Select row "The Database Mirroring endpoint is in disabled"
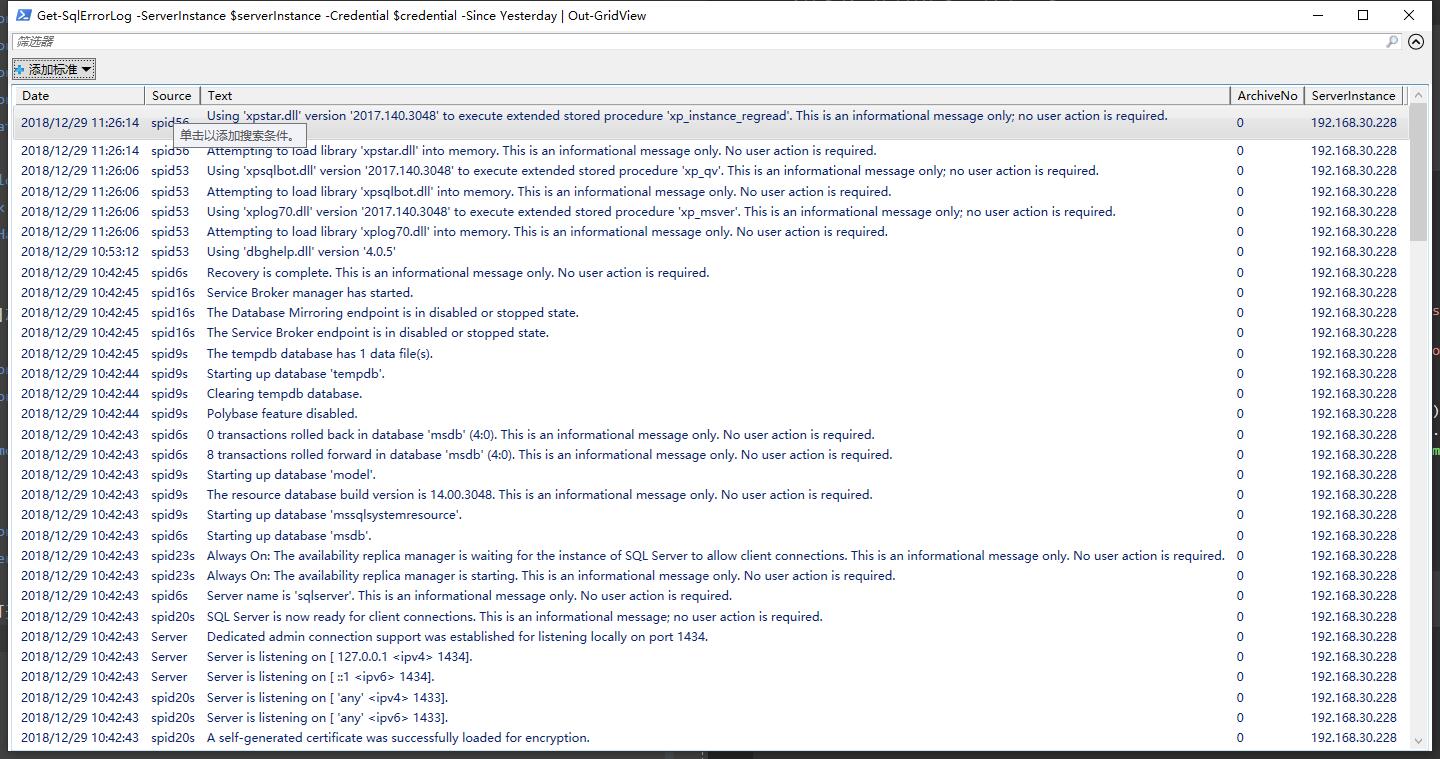Screen dimensions: 1440x759 point(712,313)
